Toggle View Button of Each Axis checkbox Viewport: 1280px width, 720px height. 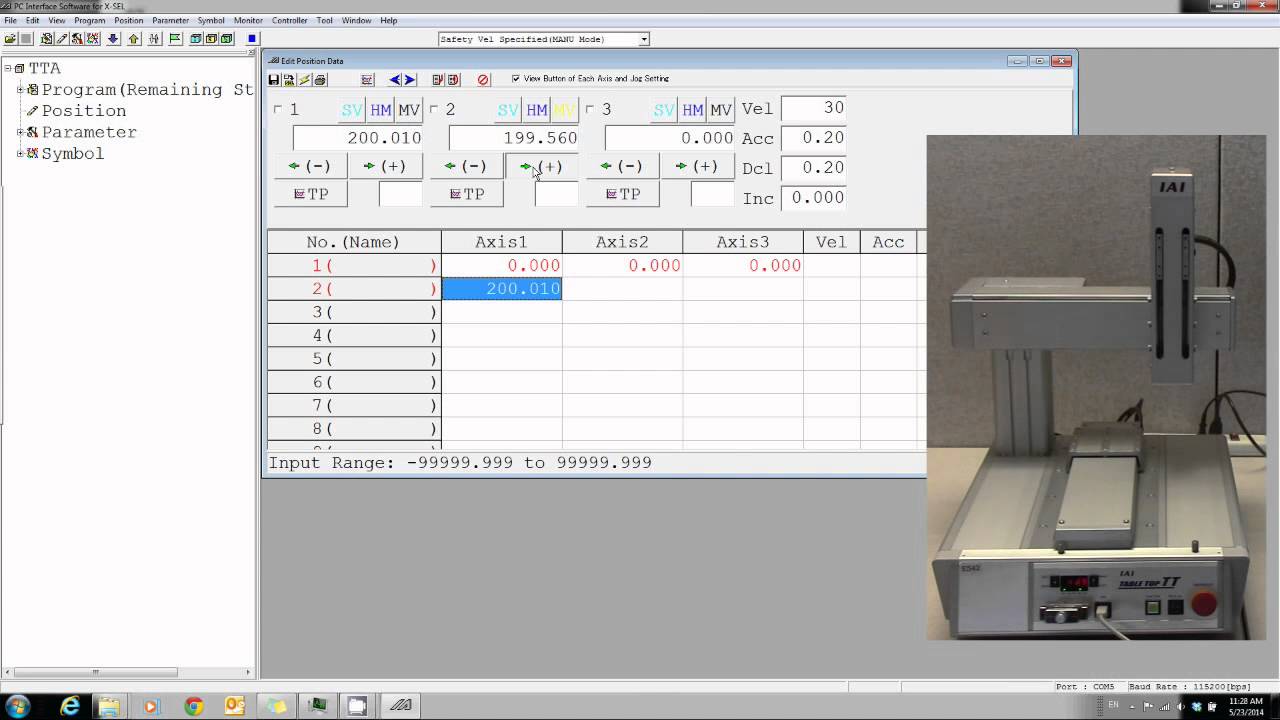click(x=516, y=78)
